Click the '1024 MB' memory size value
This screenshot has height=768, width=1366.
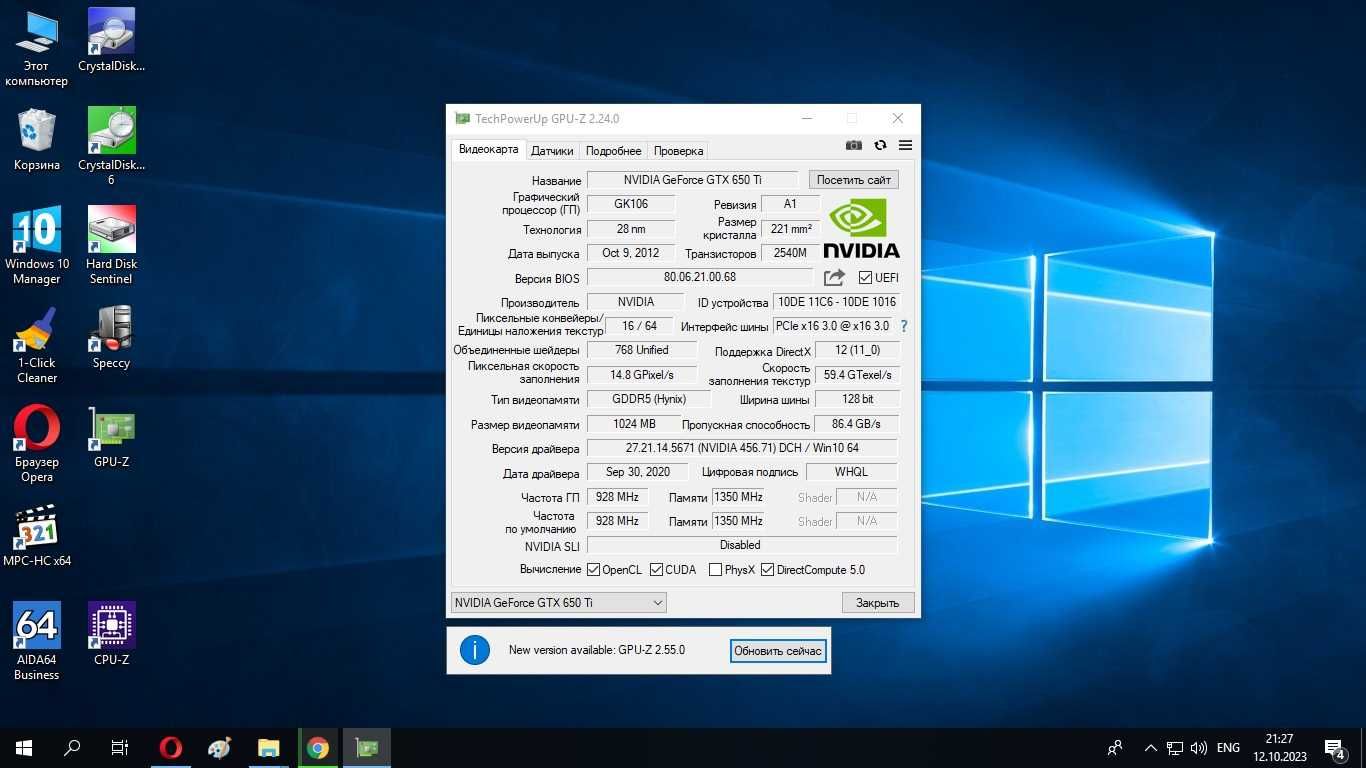pyautogui.click(x=634, y=424)
